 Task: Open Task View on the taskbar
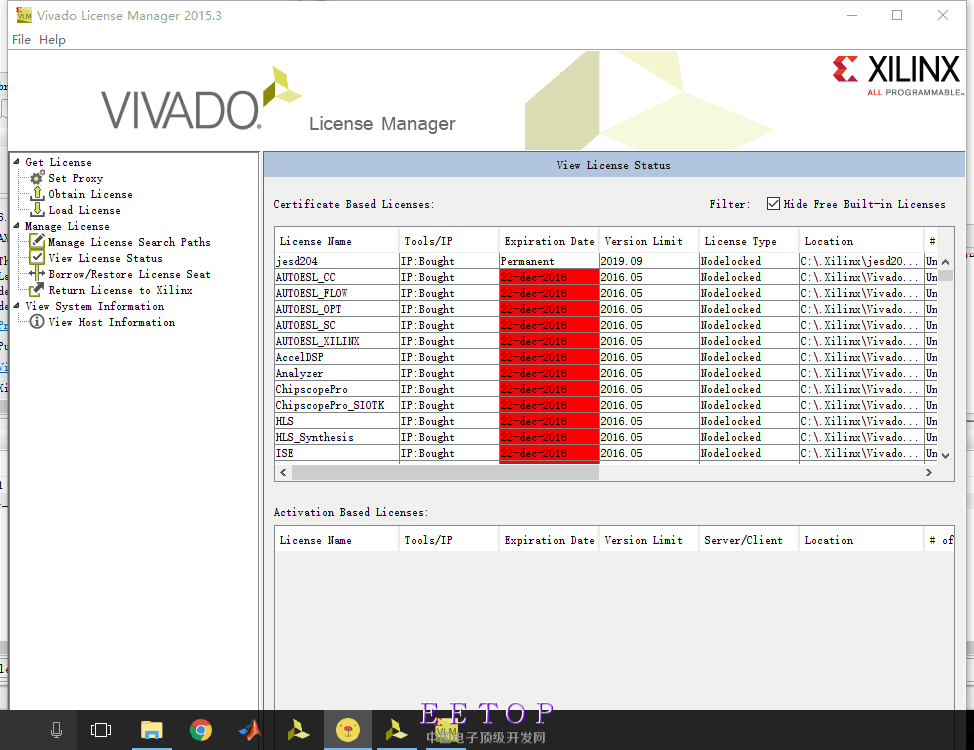pyautogui.click(x=101, y=730)
